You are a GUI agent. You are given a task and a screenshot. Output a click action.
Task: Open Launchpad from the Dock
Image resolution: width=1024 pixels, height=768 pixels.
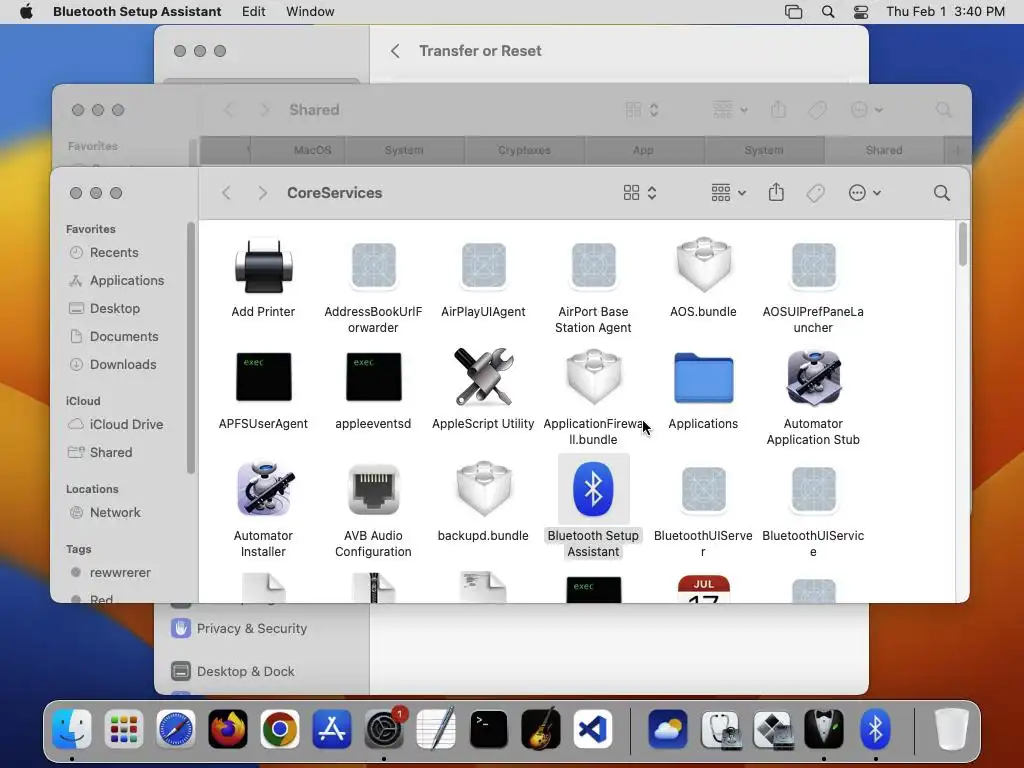click(123, 729)
